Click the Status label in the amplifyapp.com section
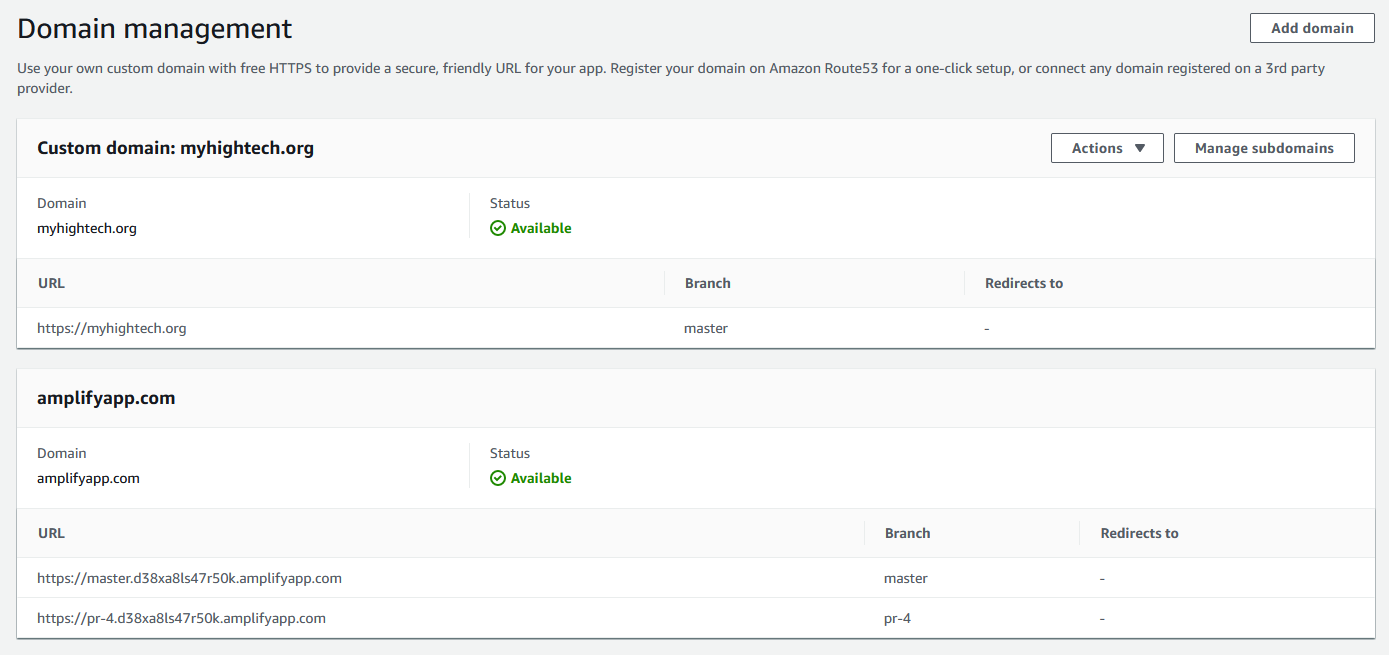Screen dimensions: 1389x655 [510, 453]
